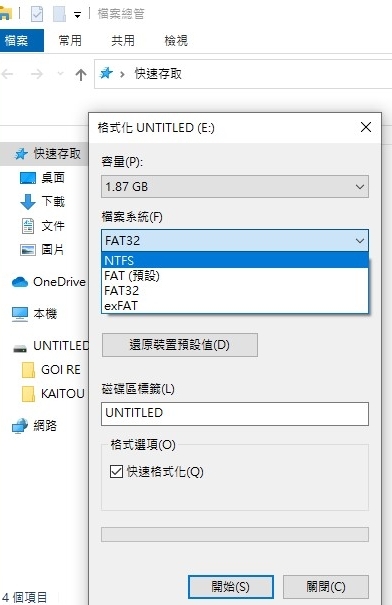The width and height of the screenshot is (392, 605).
Task: Expand the breadcrumb chevron before 快速存取
Action: pos(122,74)
